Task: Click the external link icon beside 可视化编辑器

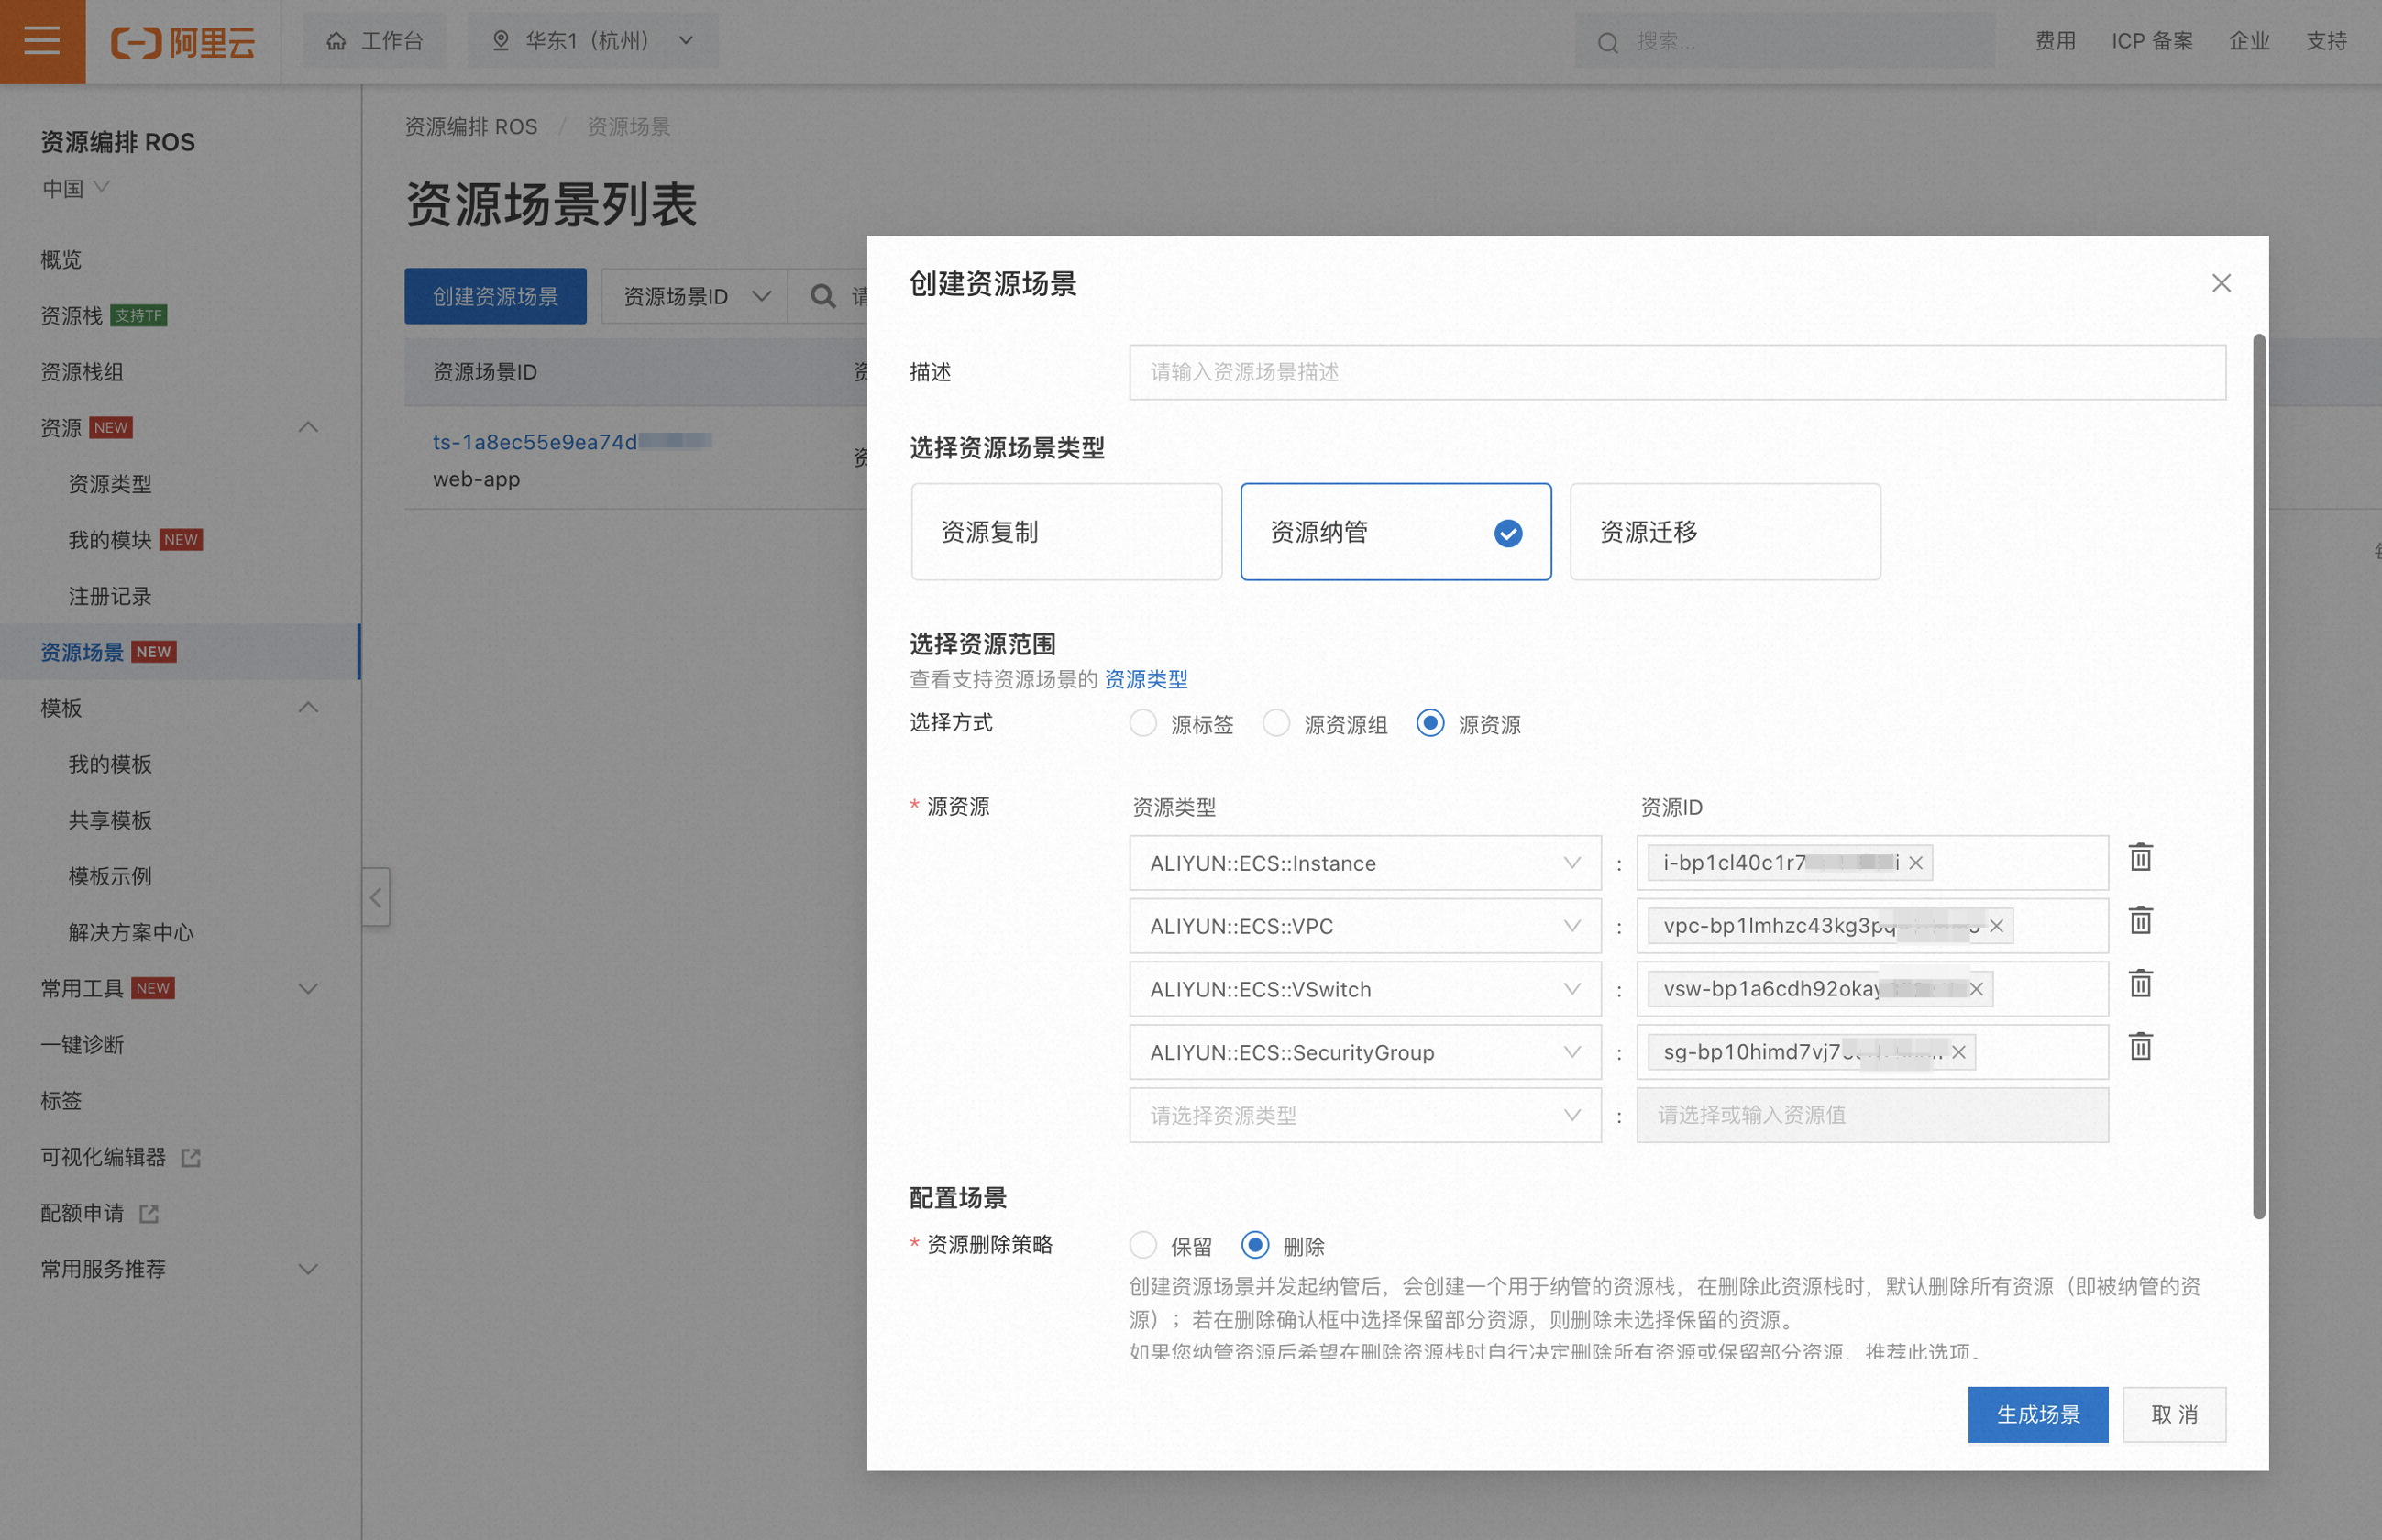Action: [191, 1157]
